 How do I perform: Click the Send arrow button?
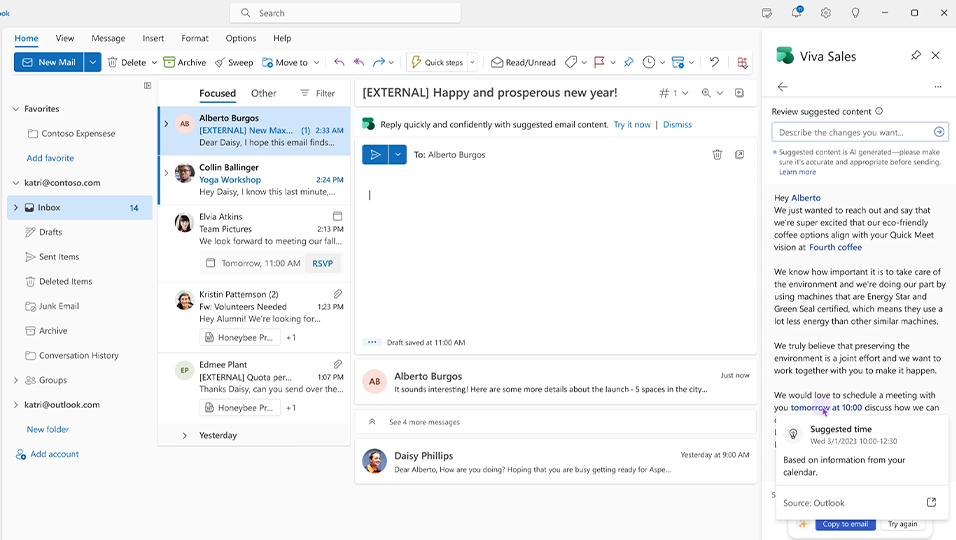[376, 155]
